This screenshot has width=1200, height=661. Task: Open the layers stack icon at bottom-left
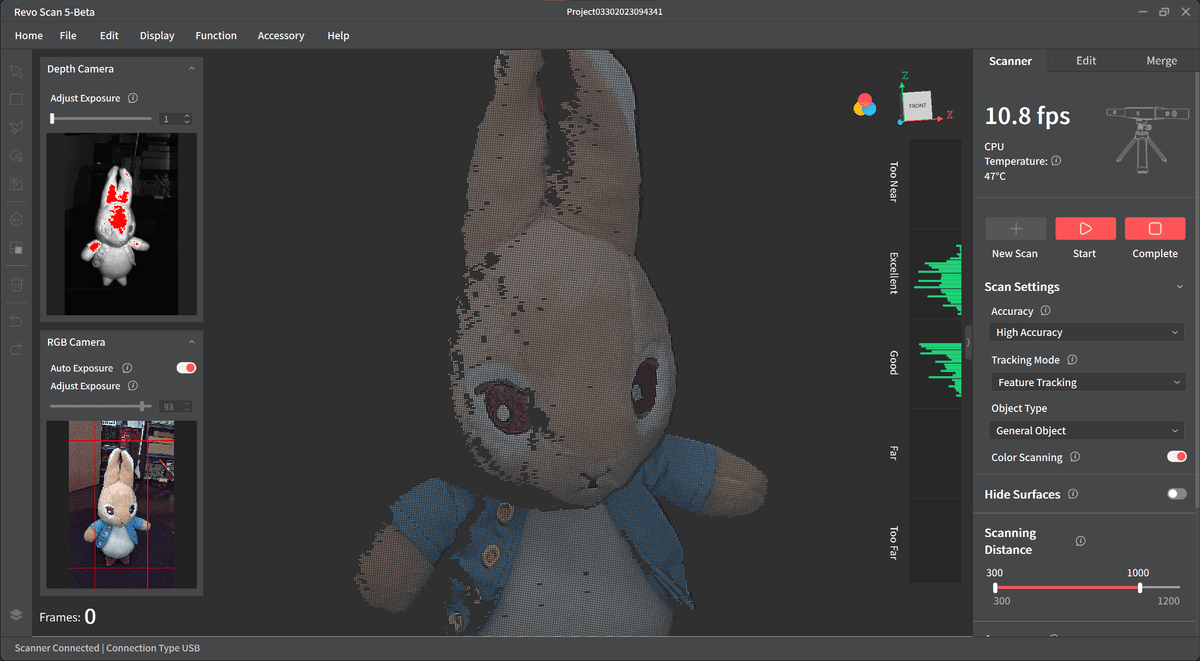click(x=16, y=615)
